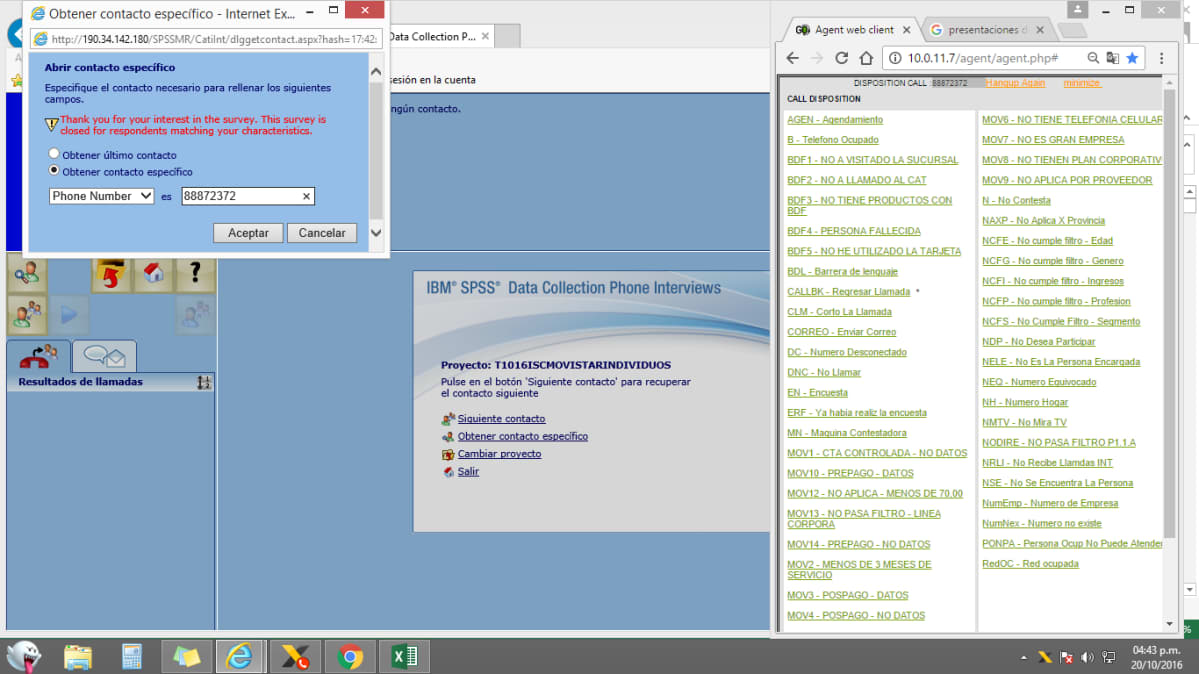
Task: Select CALLBK - Regresar Llamada disposition
Action: pos(849,291)
